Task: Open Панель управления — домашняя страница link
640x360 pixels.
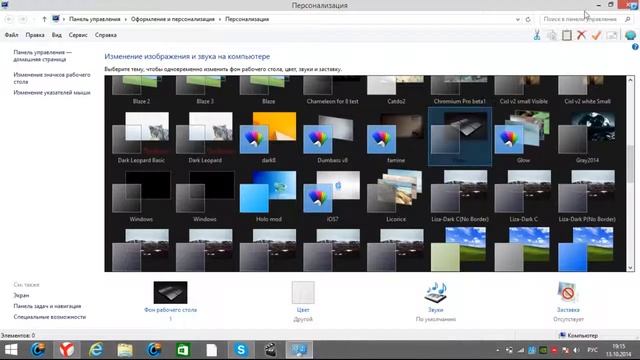Action: pos(42,56)
